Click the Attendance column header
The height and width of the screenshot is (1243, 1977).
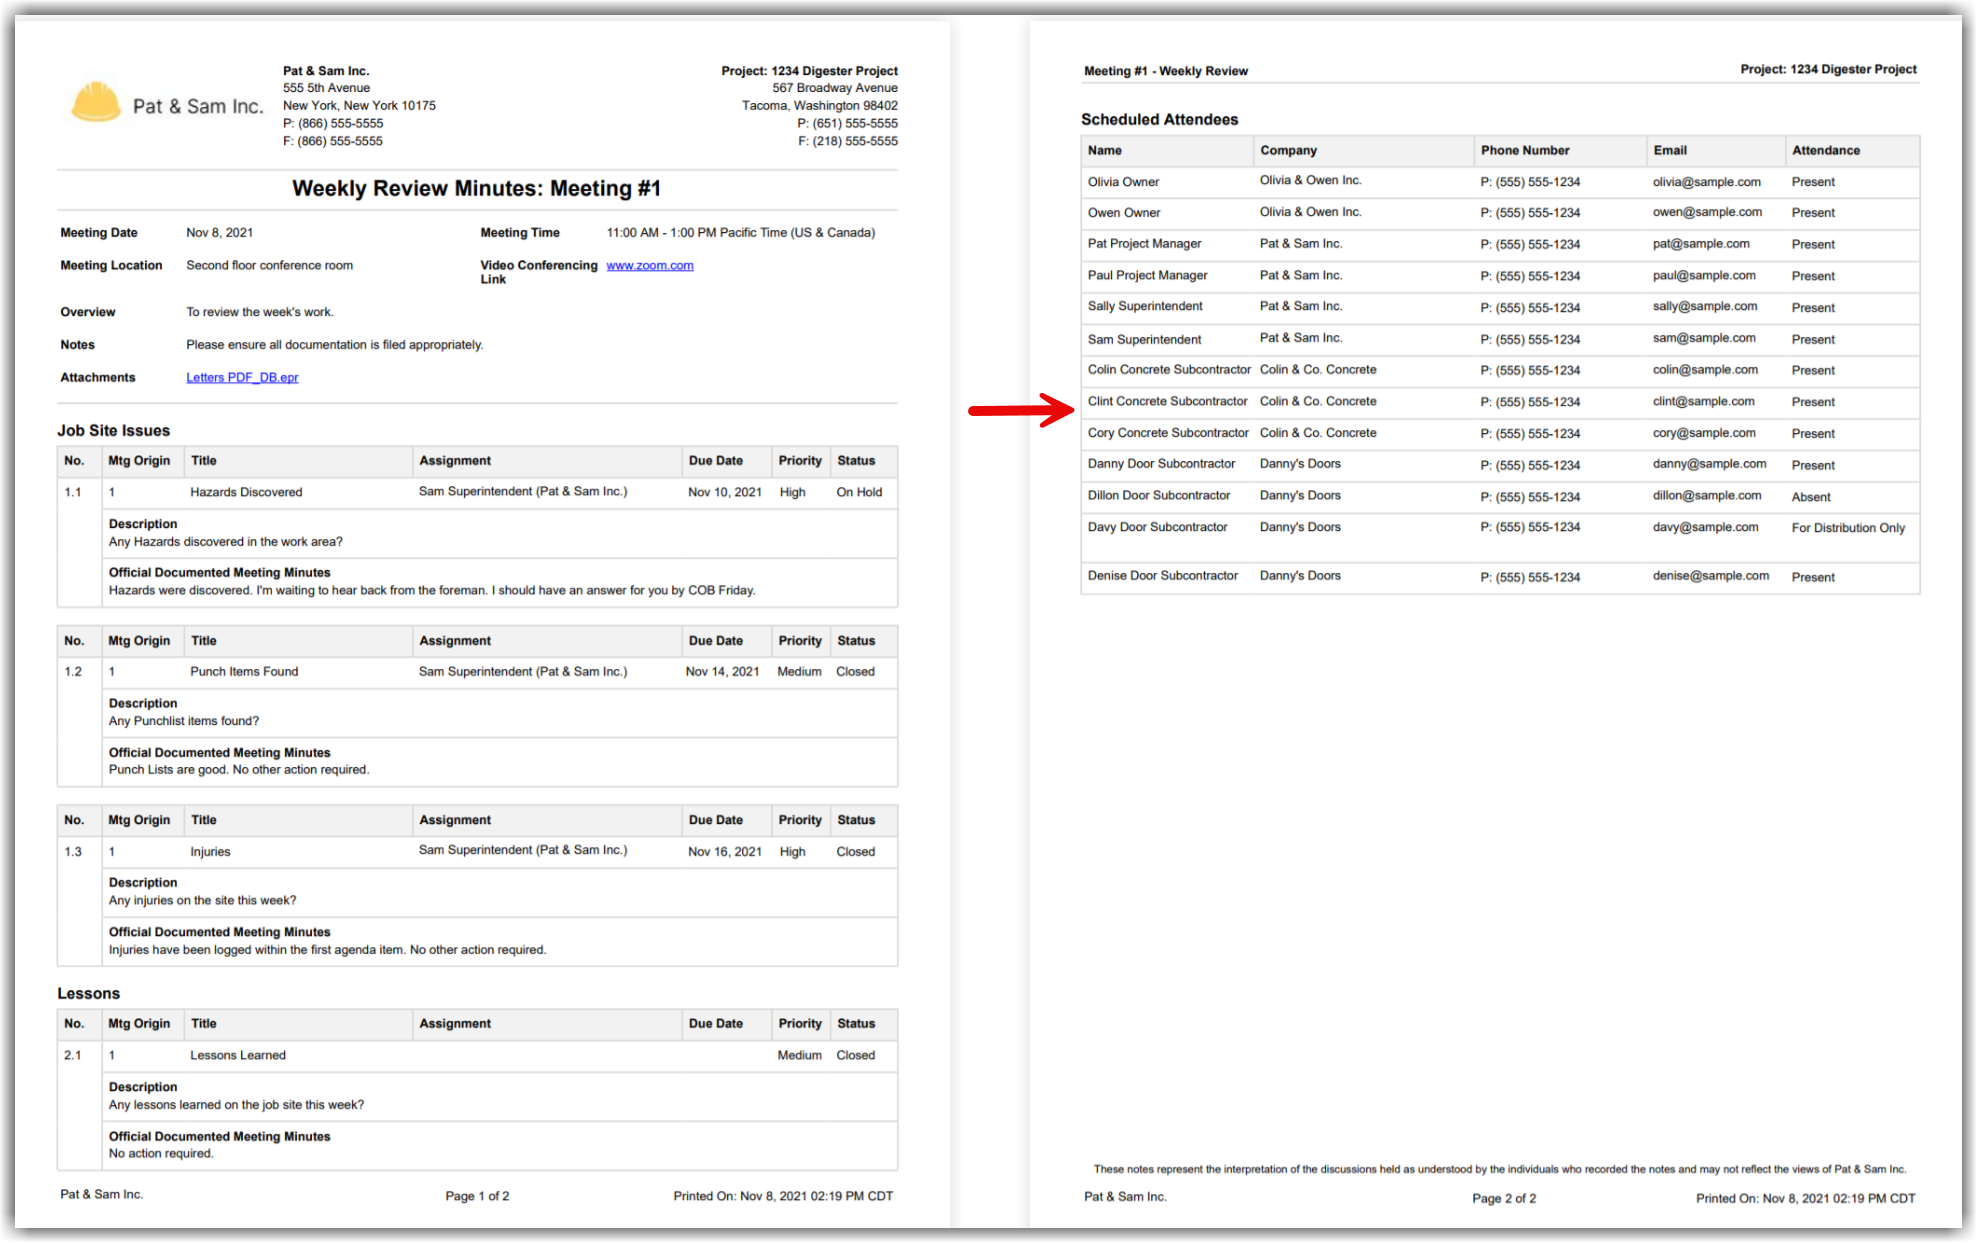pyautogui.click(x=1825, y=150)
